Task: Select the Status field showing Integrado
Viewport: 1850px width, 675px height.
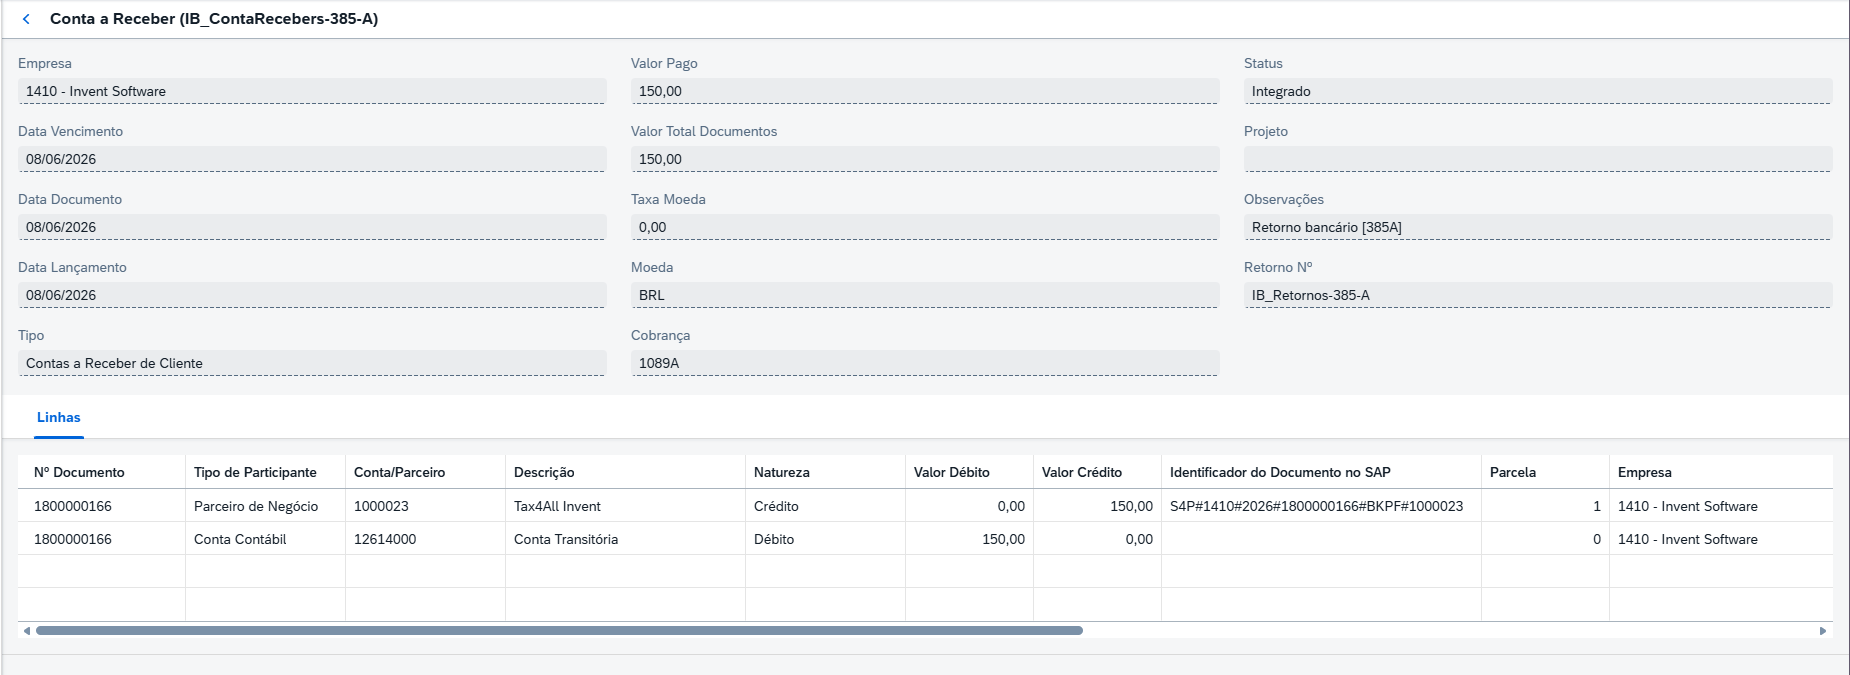Action: pyautogui.click(x=1538, y=91)
